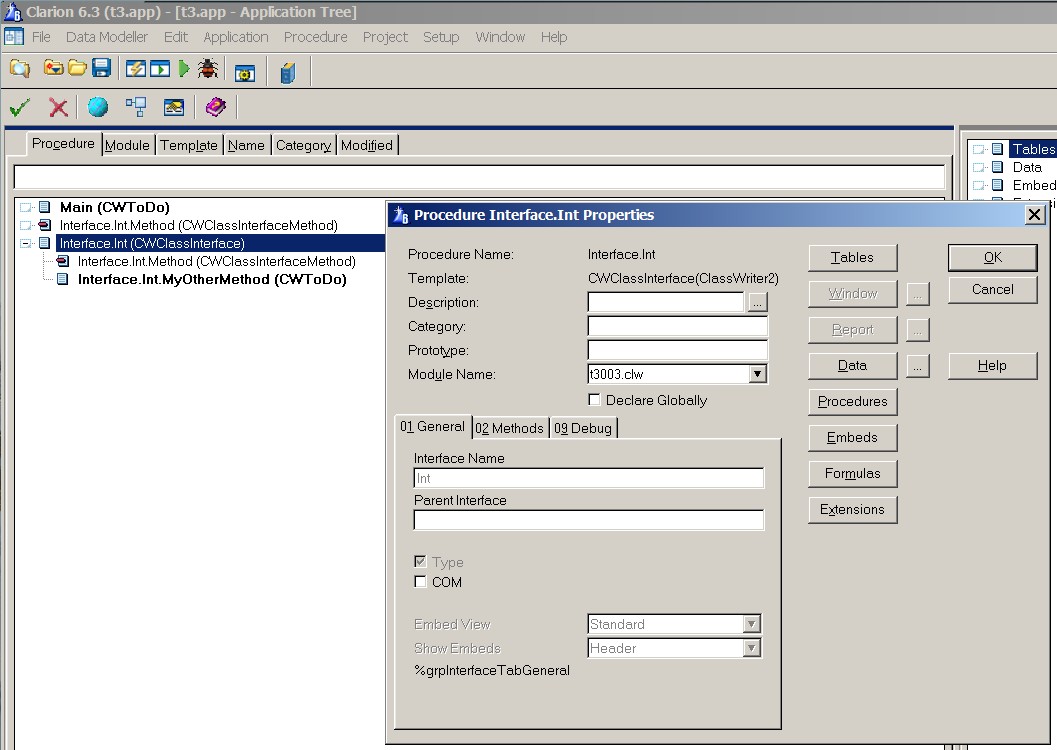Click the disabled Type checkbox

420,561
